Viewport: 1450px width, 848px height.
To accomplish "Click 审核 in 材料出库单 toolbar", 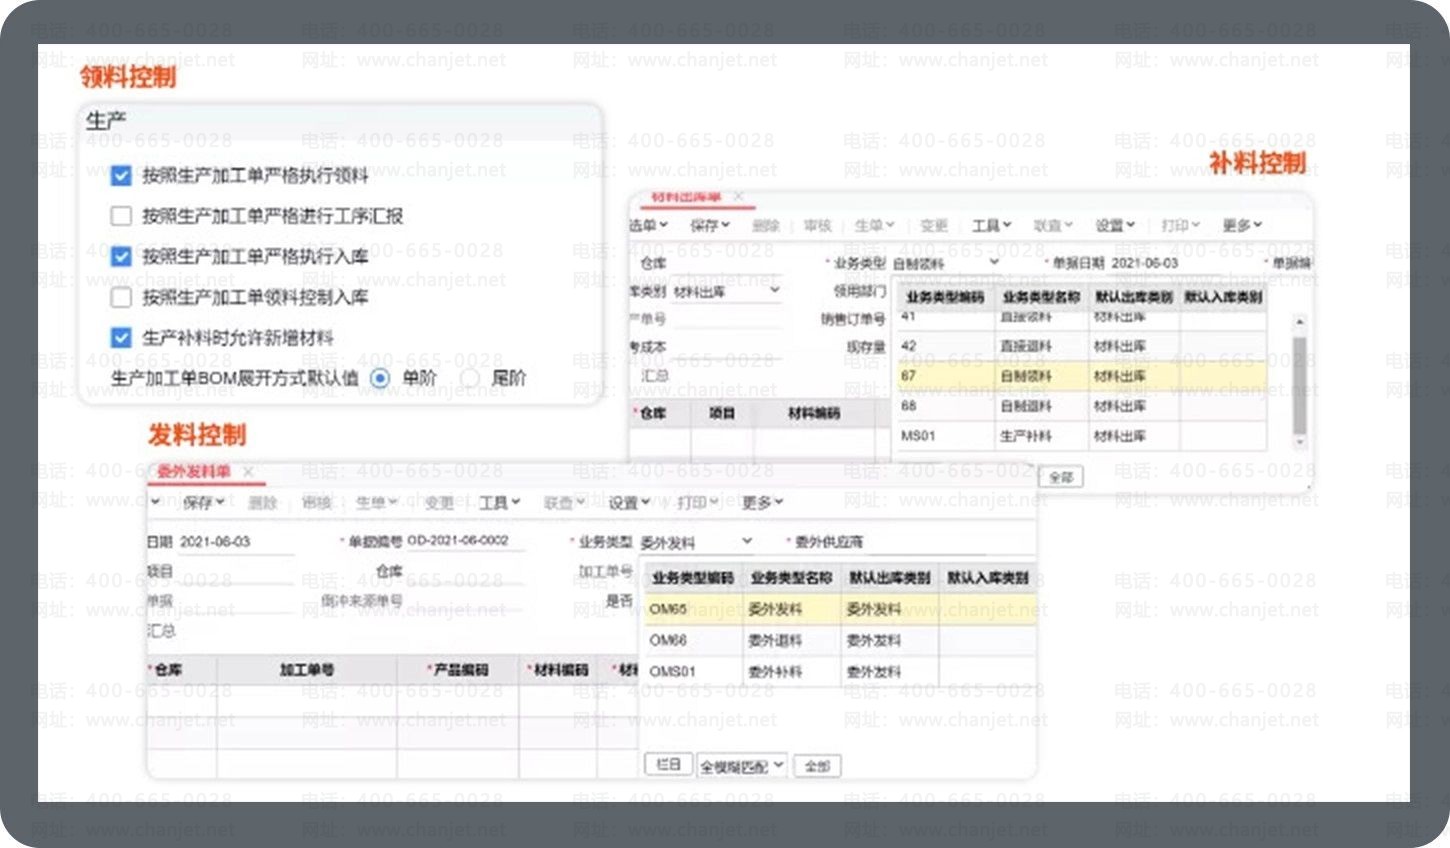I will [x=818, y=226].
